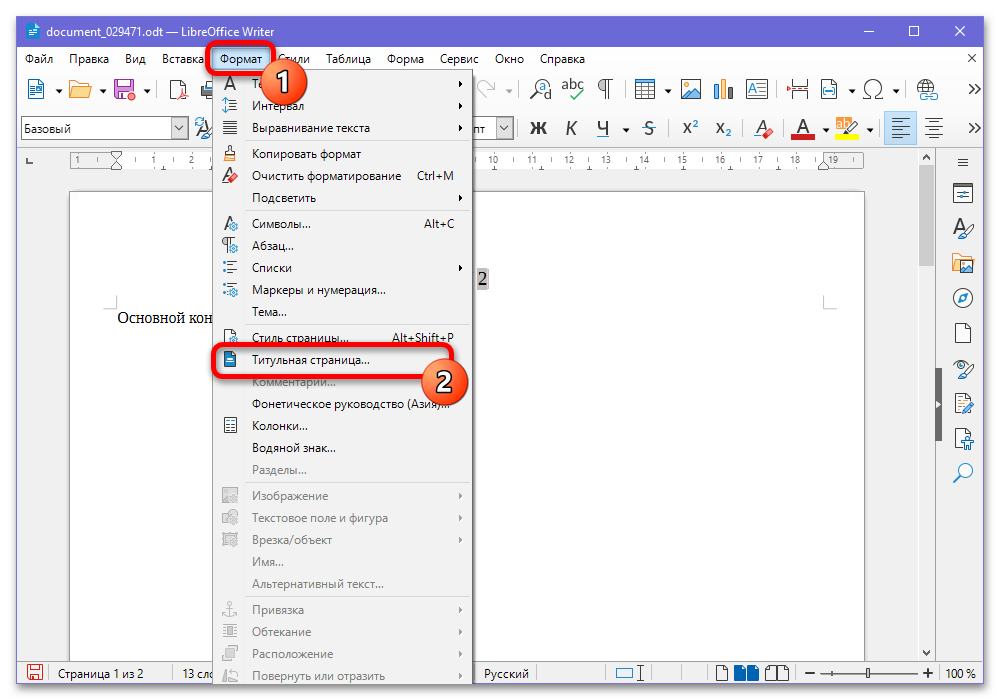Click the Русский language status field
This screenshot has height=700, width=1000.
[506, 674]
